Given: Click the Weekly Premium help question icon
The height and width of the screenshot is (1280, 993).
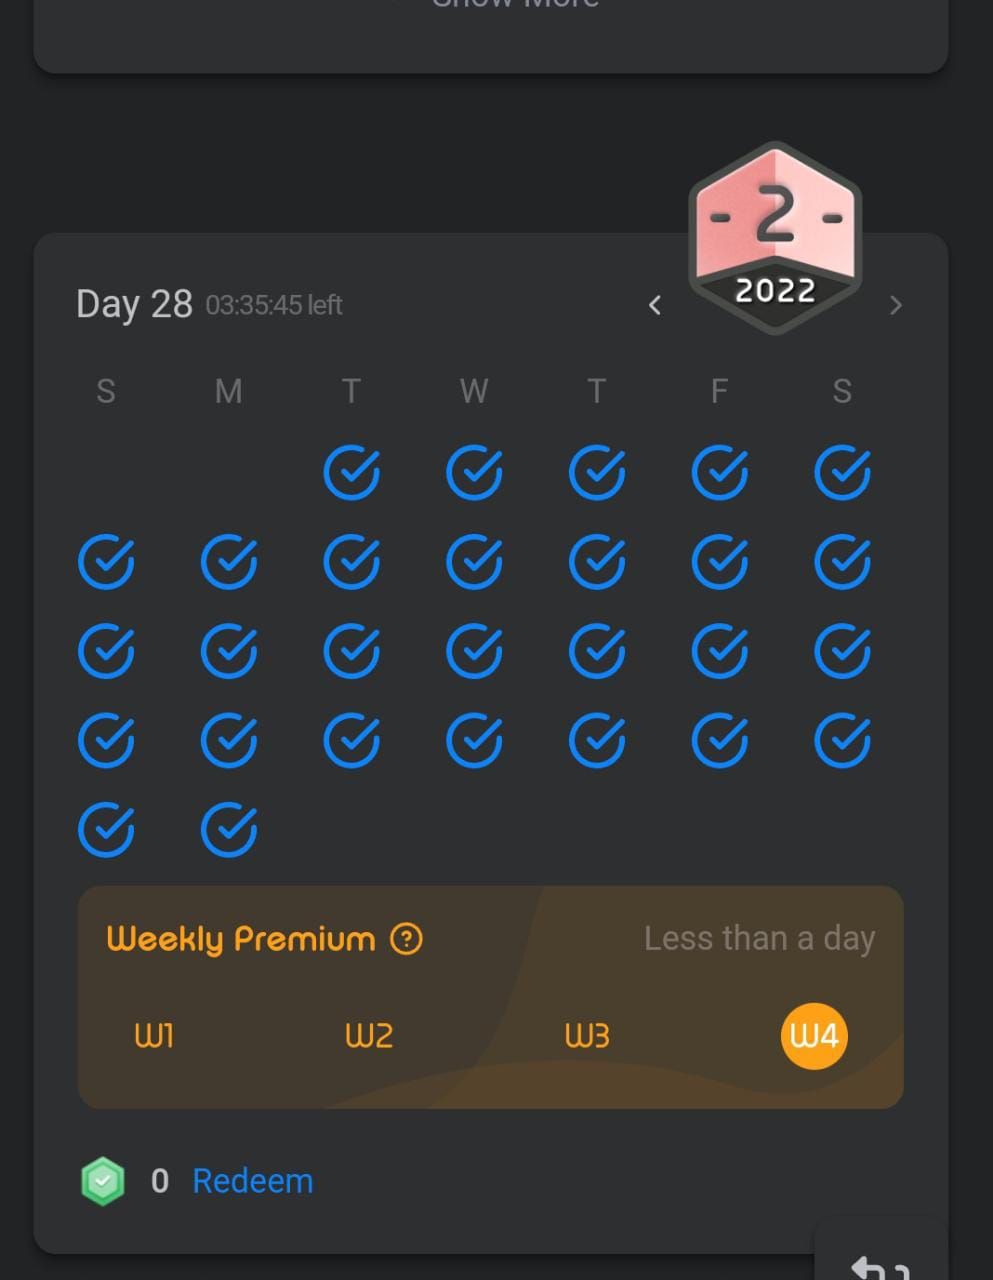Looking at the screenshot, I should point(406,939).
